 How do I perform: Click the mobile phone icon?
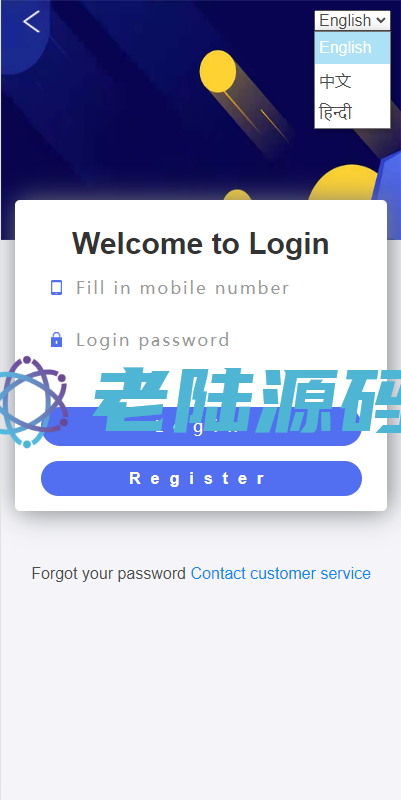56,288
